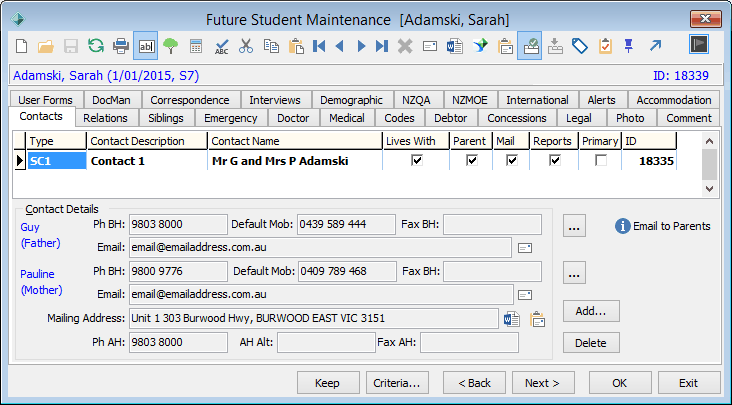
Task: Click the blue pushpin icon
Action: point(629,46)
